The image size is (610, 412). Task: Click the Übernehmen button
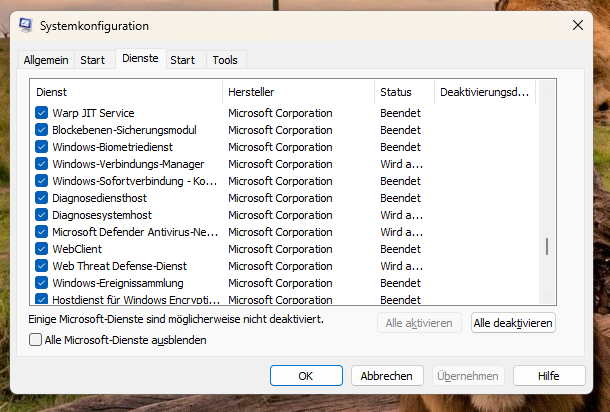(x=468, y=376)
